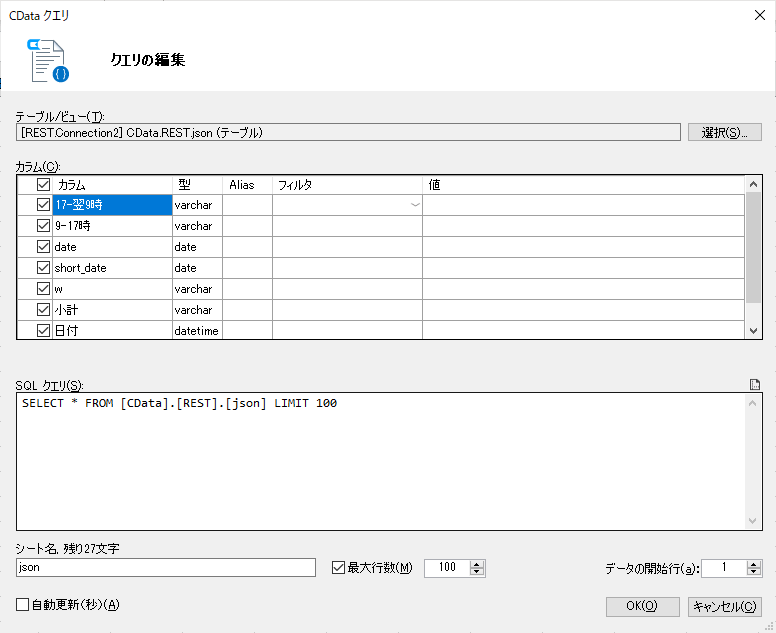Uncheck the short_date column checkbox
This screenshot has width=776, height=633.
click(44, 268)
